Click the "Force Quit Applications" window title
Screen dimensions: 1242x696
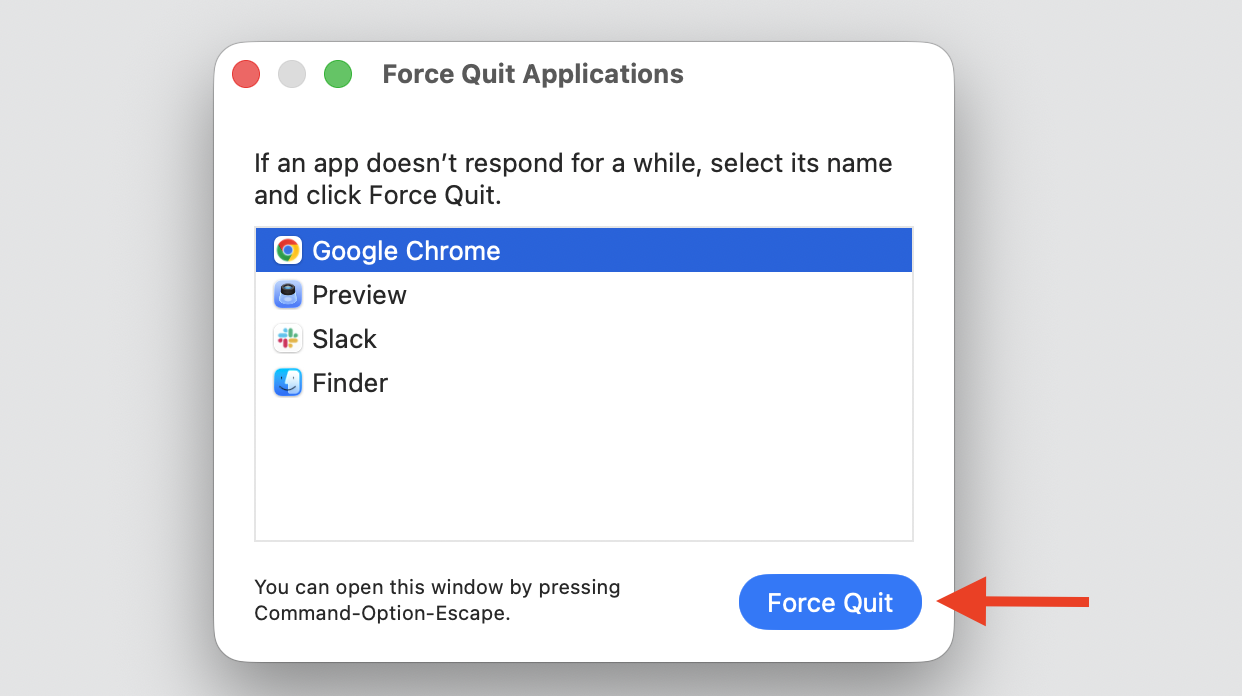pyautogui.click(x=533, y=74)
